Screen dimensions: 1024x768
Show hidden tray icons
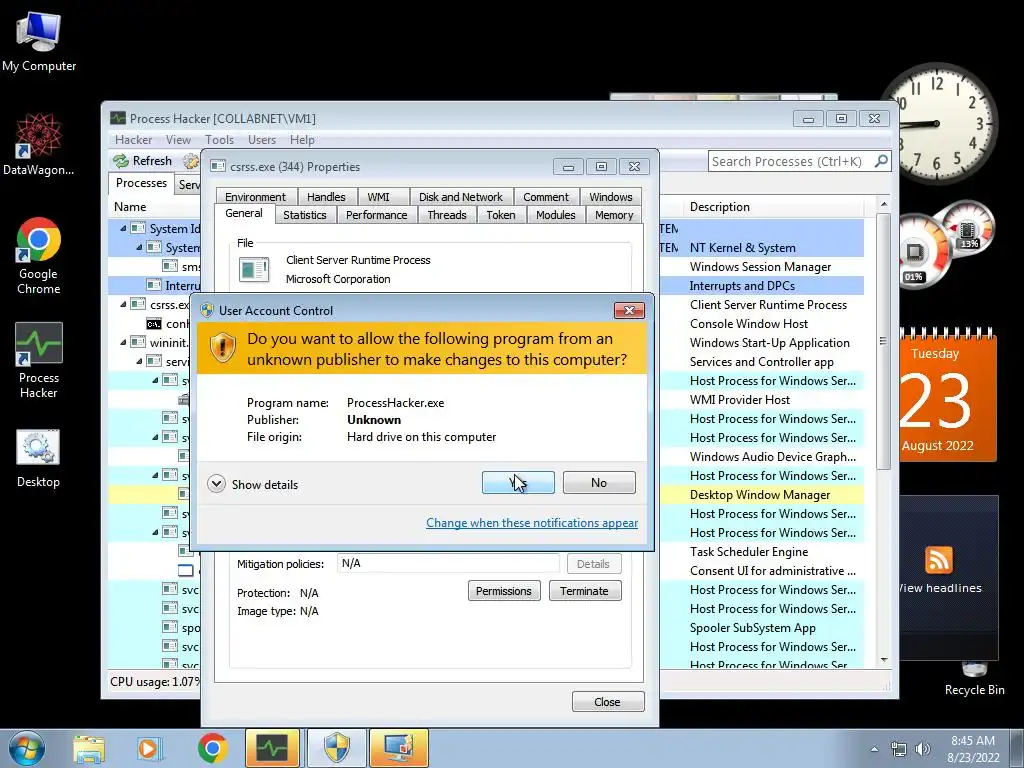(x=874, y=749)
